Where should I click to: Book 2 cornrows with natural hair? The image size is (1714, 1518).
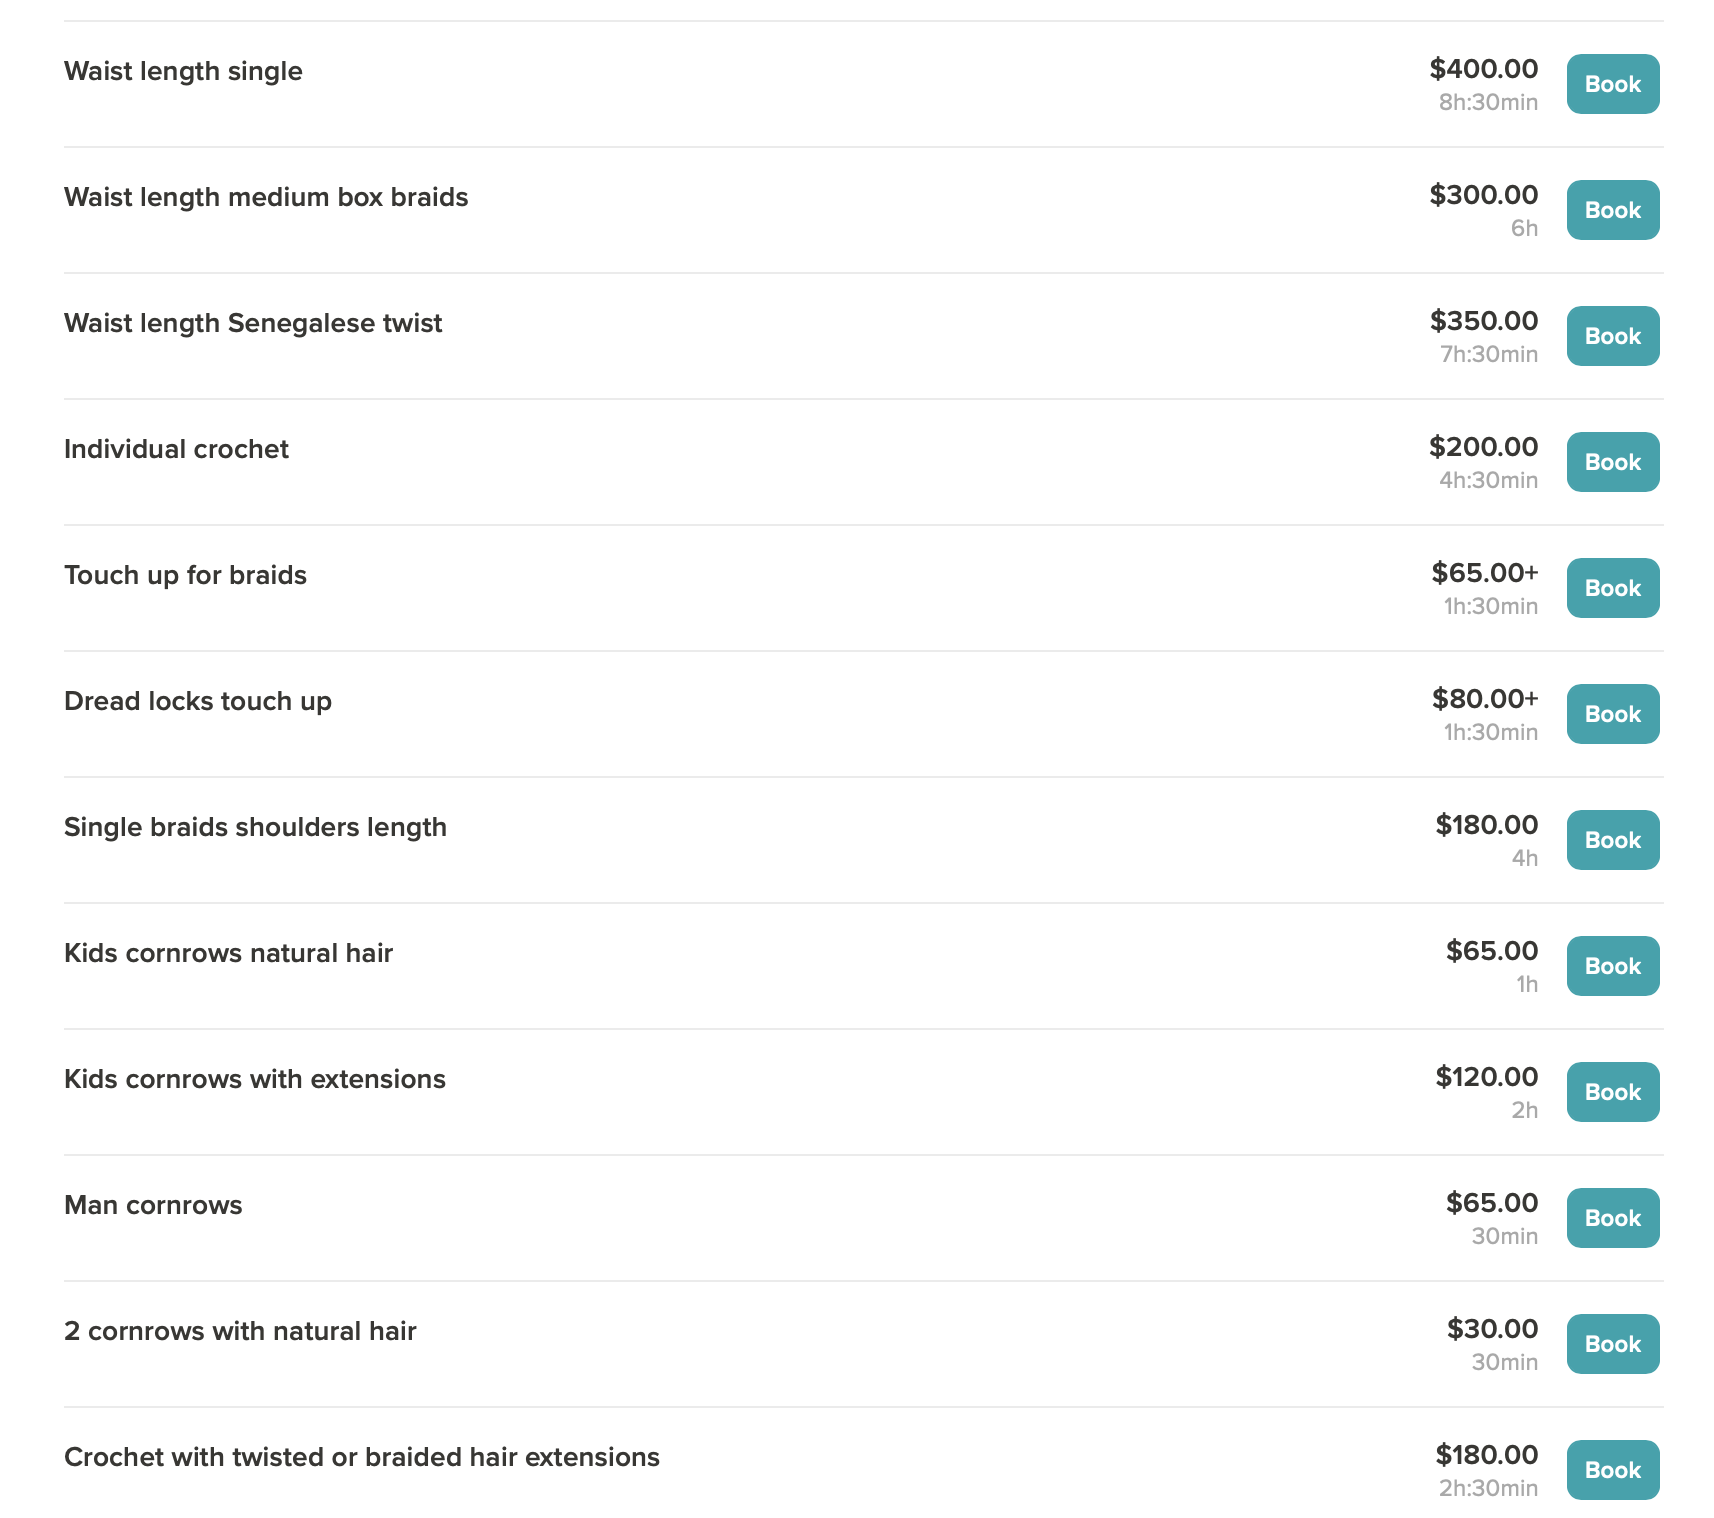(x=1612, y=1344)
